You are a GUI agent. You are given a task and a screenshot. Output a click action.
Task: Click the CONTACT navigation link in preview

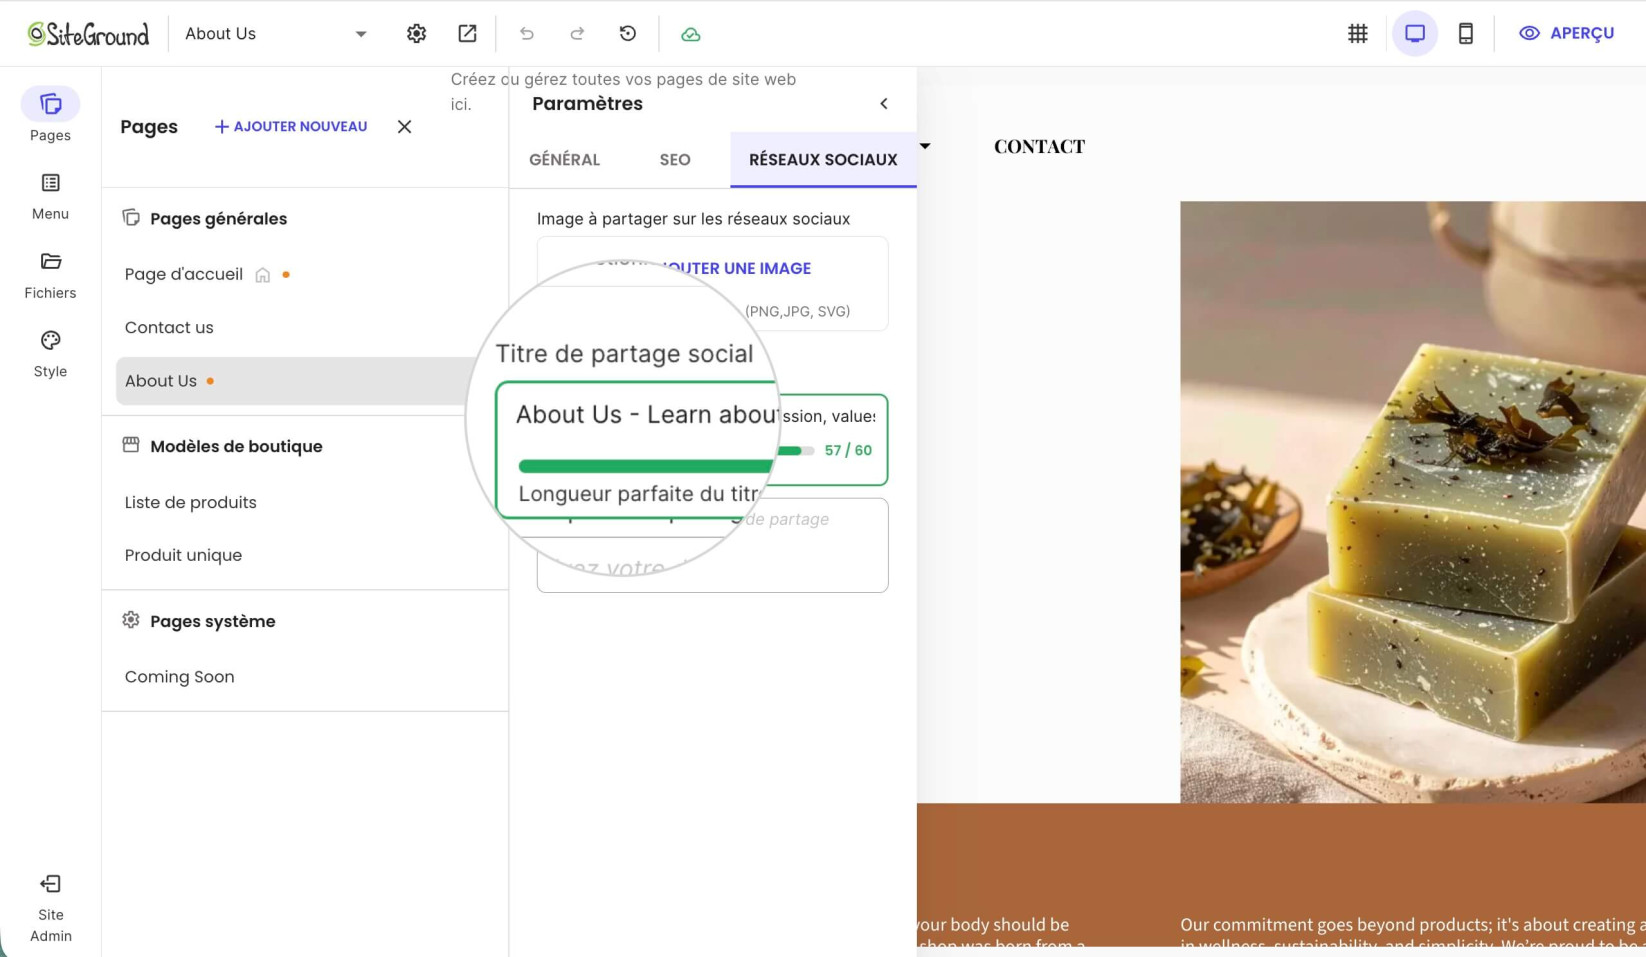[1039, 147]
